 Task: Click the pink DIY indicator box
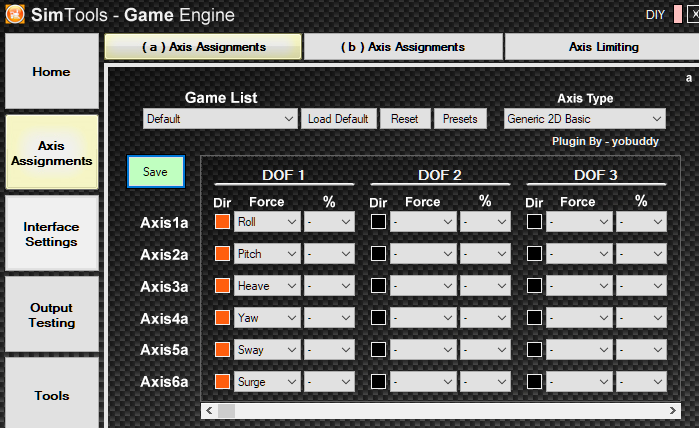click(678, 14)
